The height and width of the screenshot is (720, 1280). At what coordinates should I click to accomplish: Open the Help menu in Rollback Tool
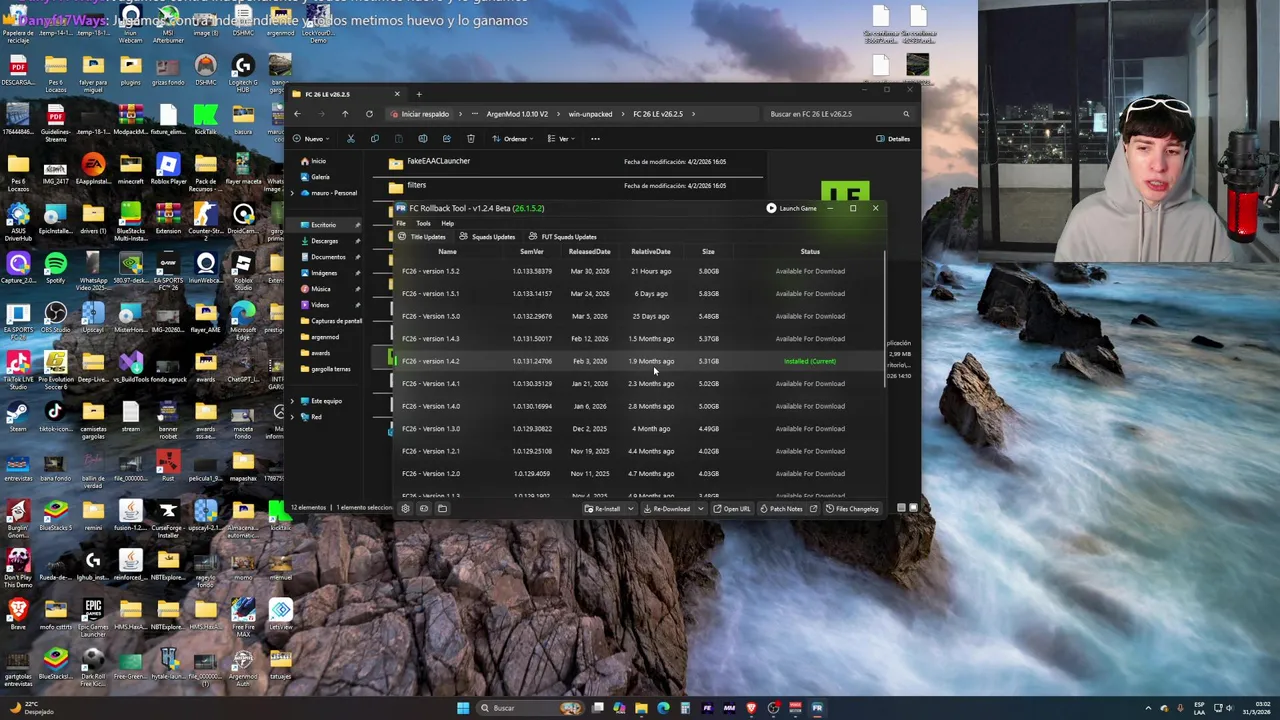click(x=447, y=223)
